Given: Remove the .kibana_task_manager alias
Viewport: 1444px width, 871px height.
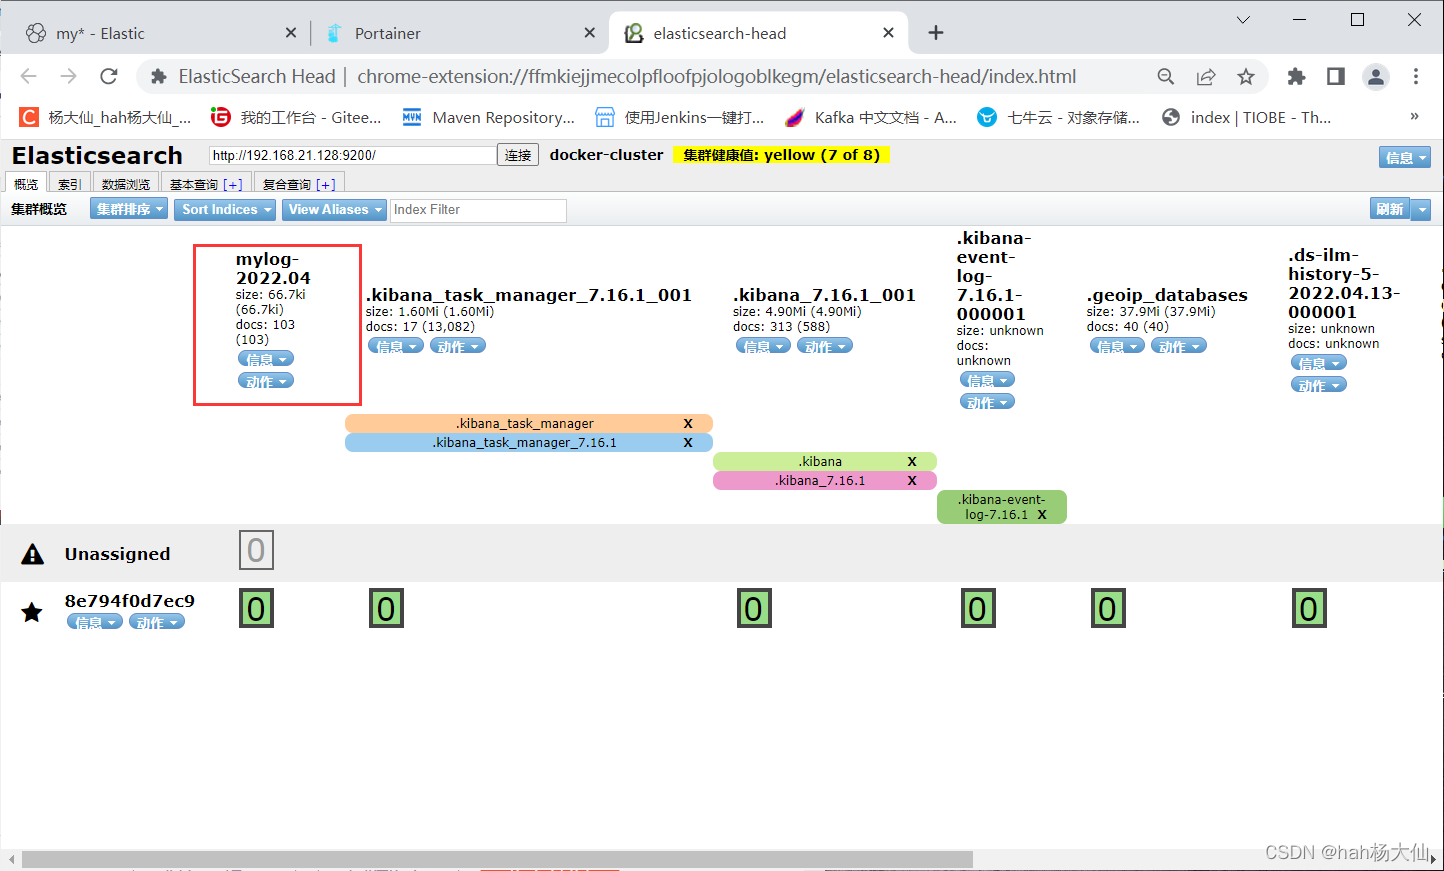Looking at the screenshot, I should [688, 424].
